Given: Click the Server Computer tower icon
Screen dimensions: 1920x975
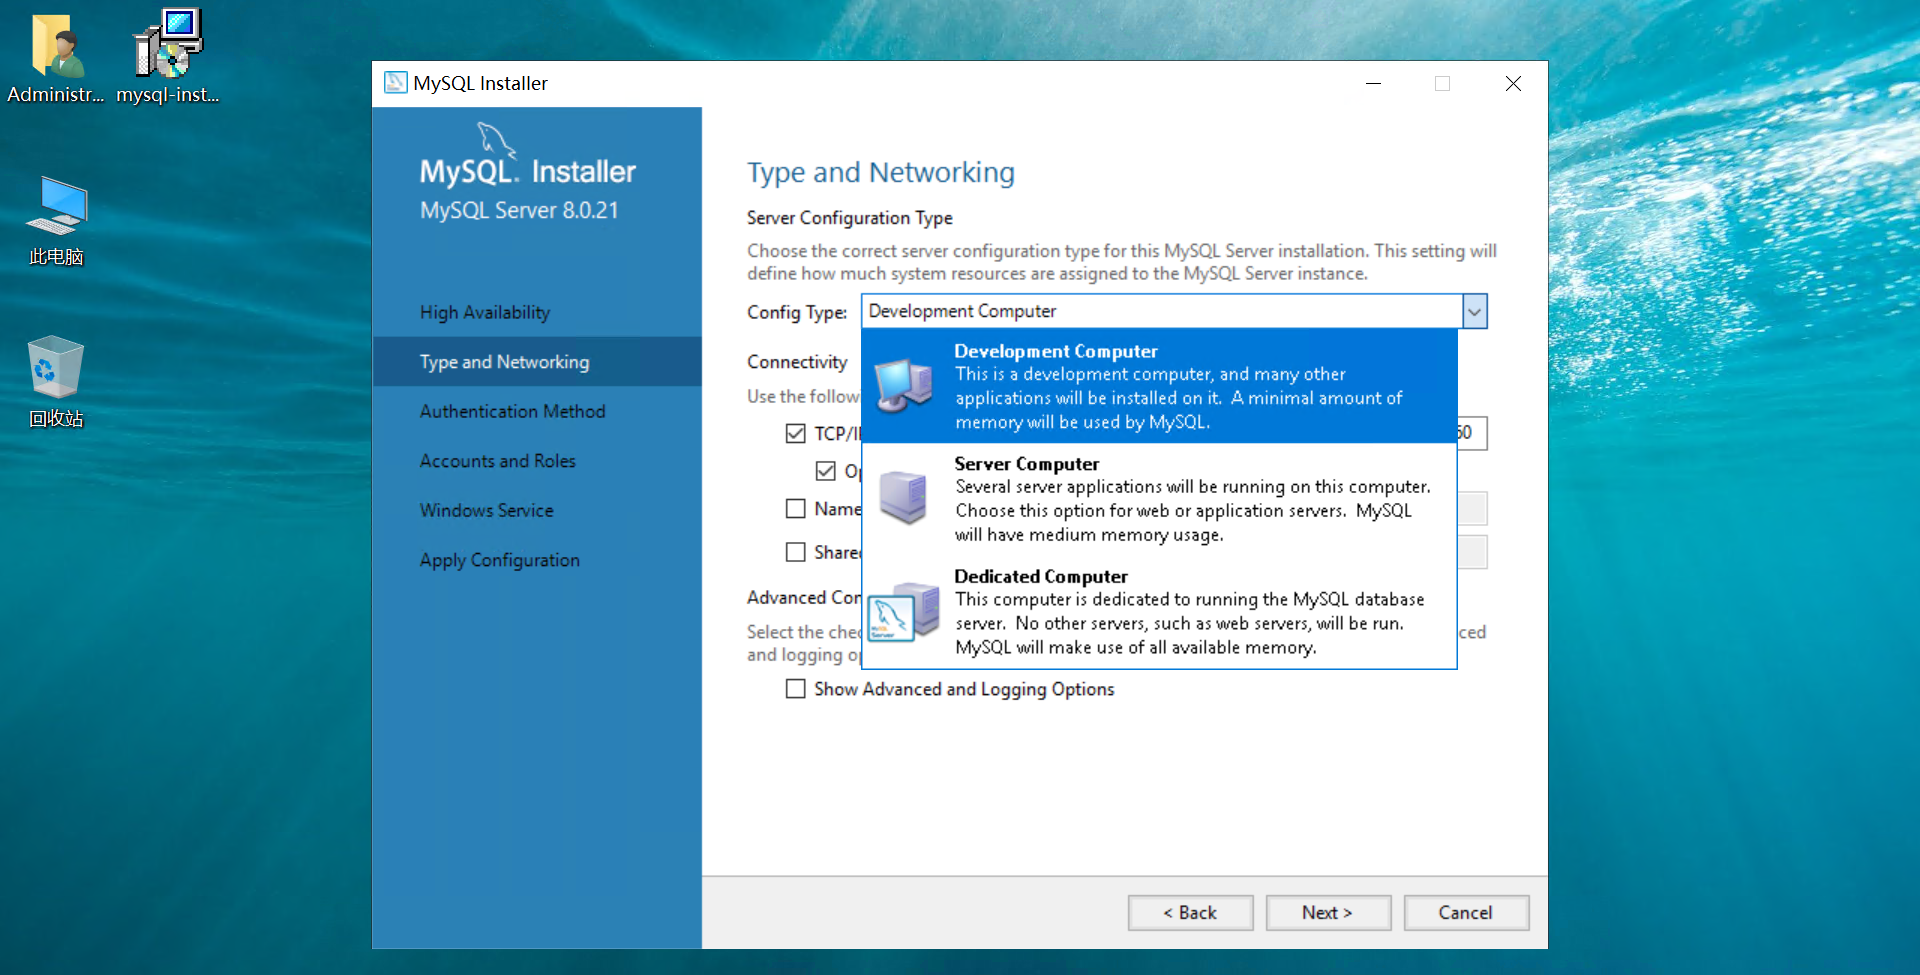Looking at the screenshot, I should [903, 497].
